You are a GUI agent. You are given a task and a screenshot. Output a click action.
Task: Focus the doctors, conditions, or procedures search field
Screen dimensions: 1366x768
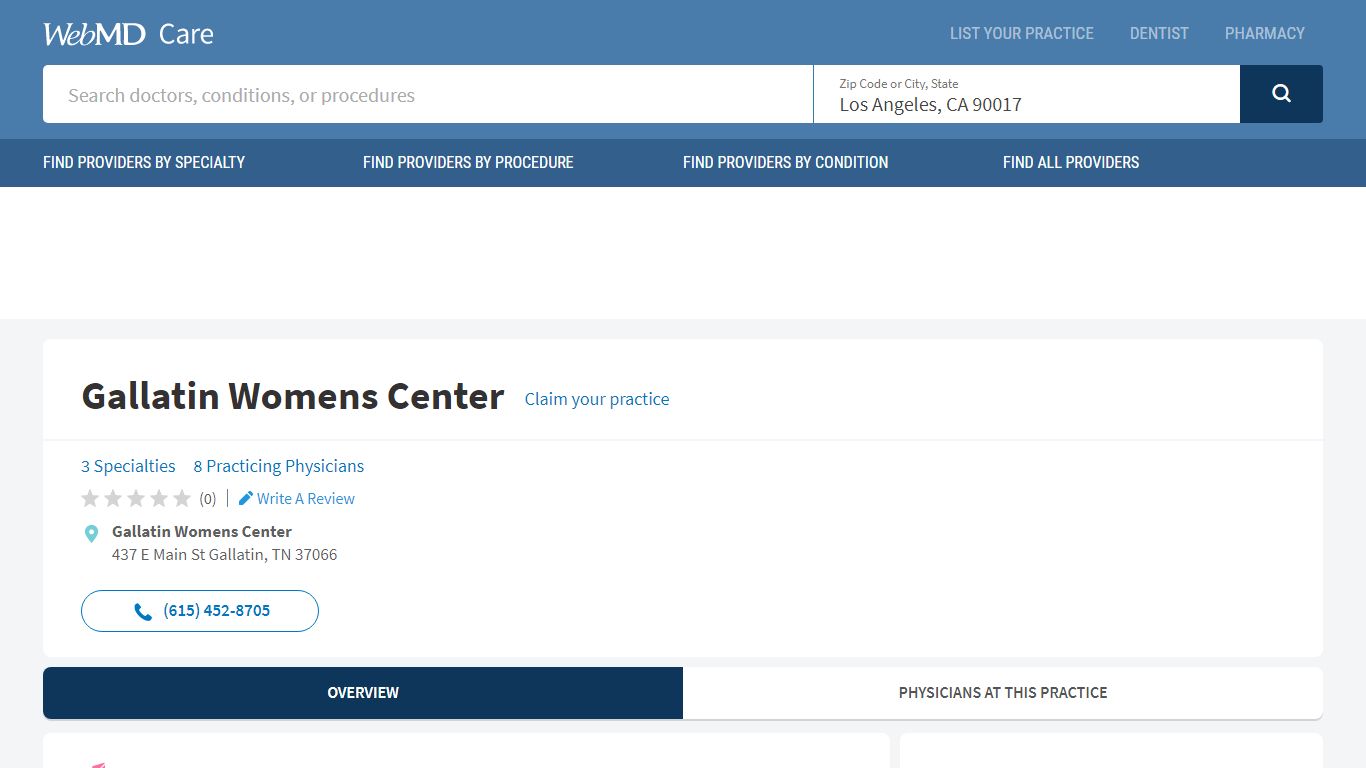pyautogui.click(x=428, y=94)
